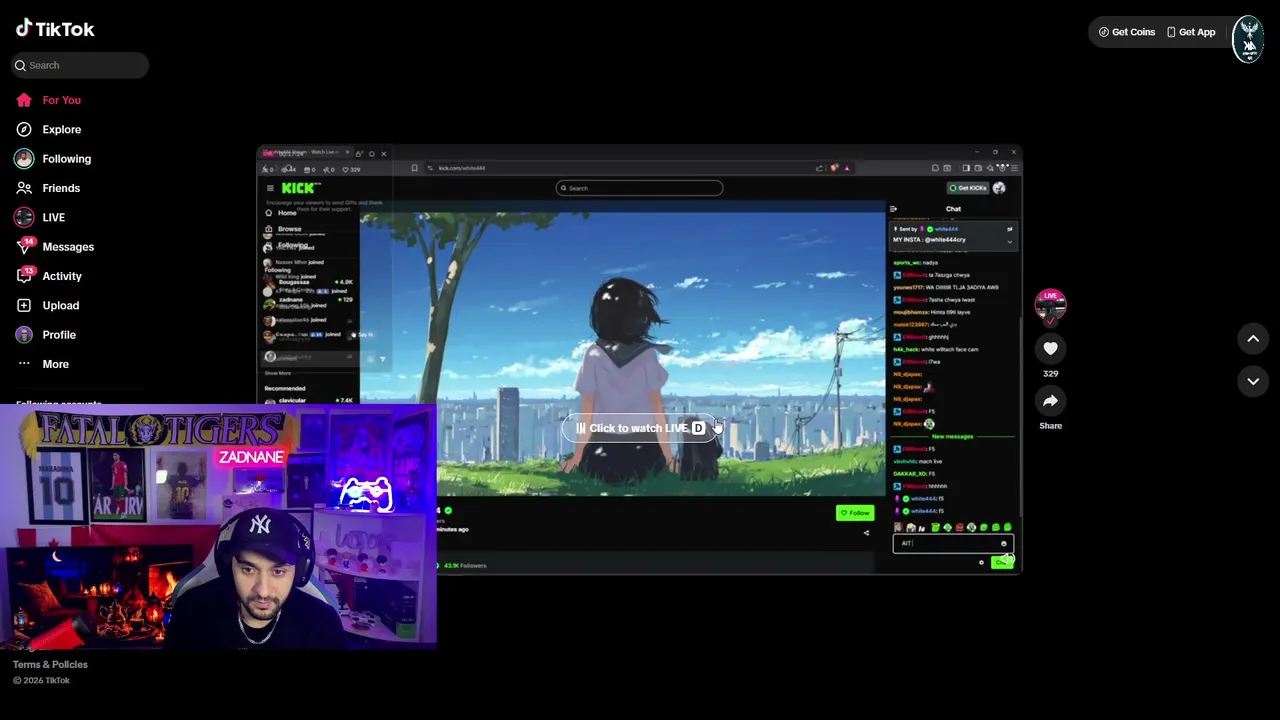This screenshot has width=1280, height=720.
Task: Click the KICK logo in the video
Action: (x=300, y=188)
